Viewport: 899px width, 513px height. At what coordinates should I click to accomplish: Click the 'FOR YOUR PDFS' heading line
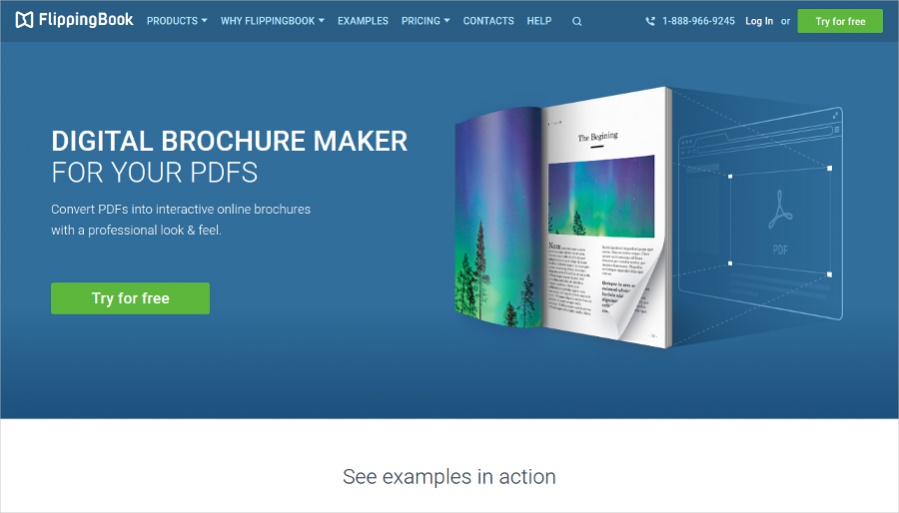[154, 173]
